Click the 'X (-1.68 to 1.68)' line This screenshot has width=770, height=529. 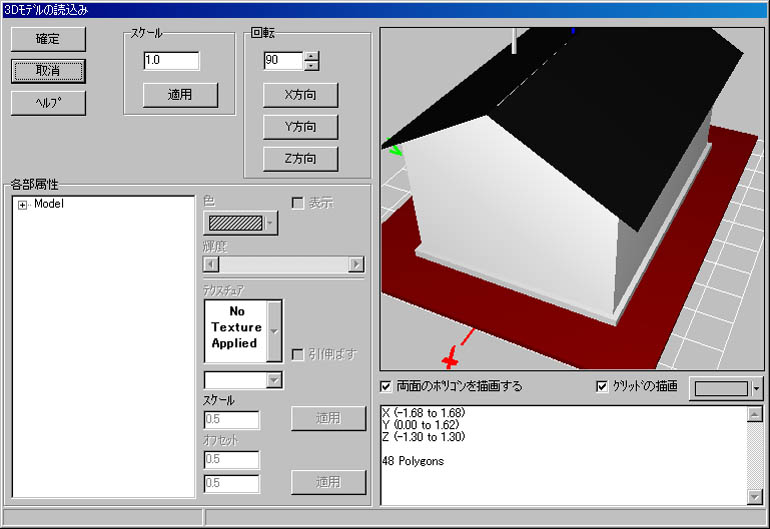pyautogui.click(x=423, y=413)
